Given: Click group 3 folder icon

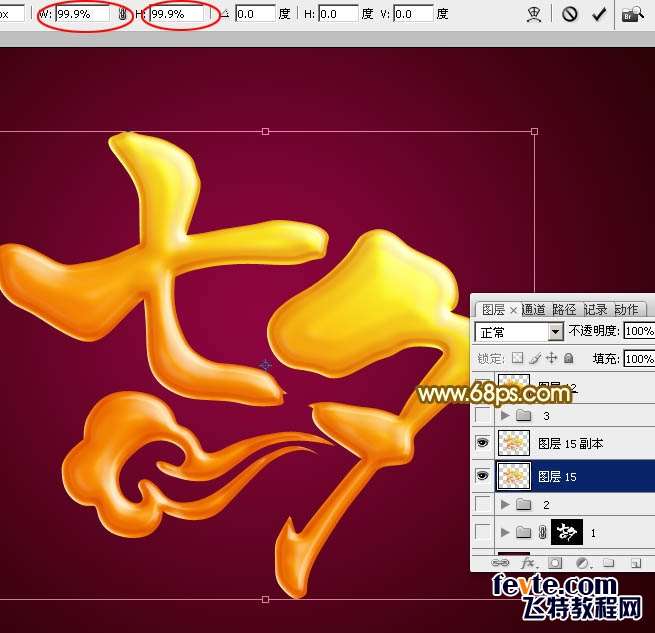Looking at the screenshot, I should (x=523, y=415).
